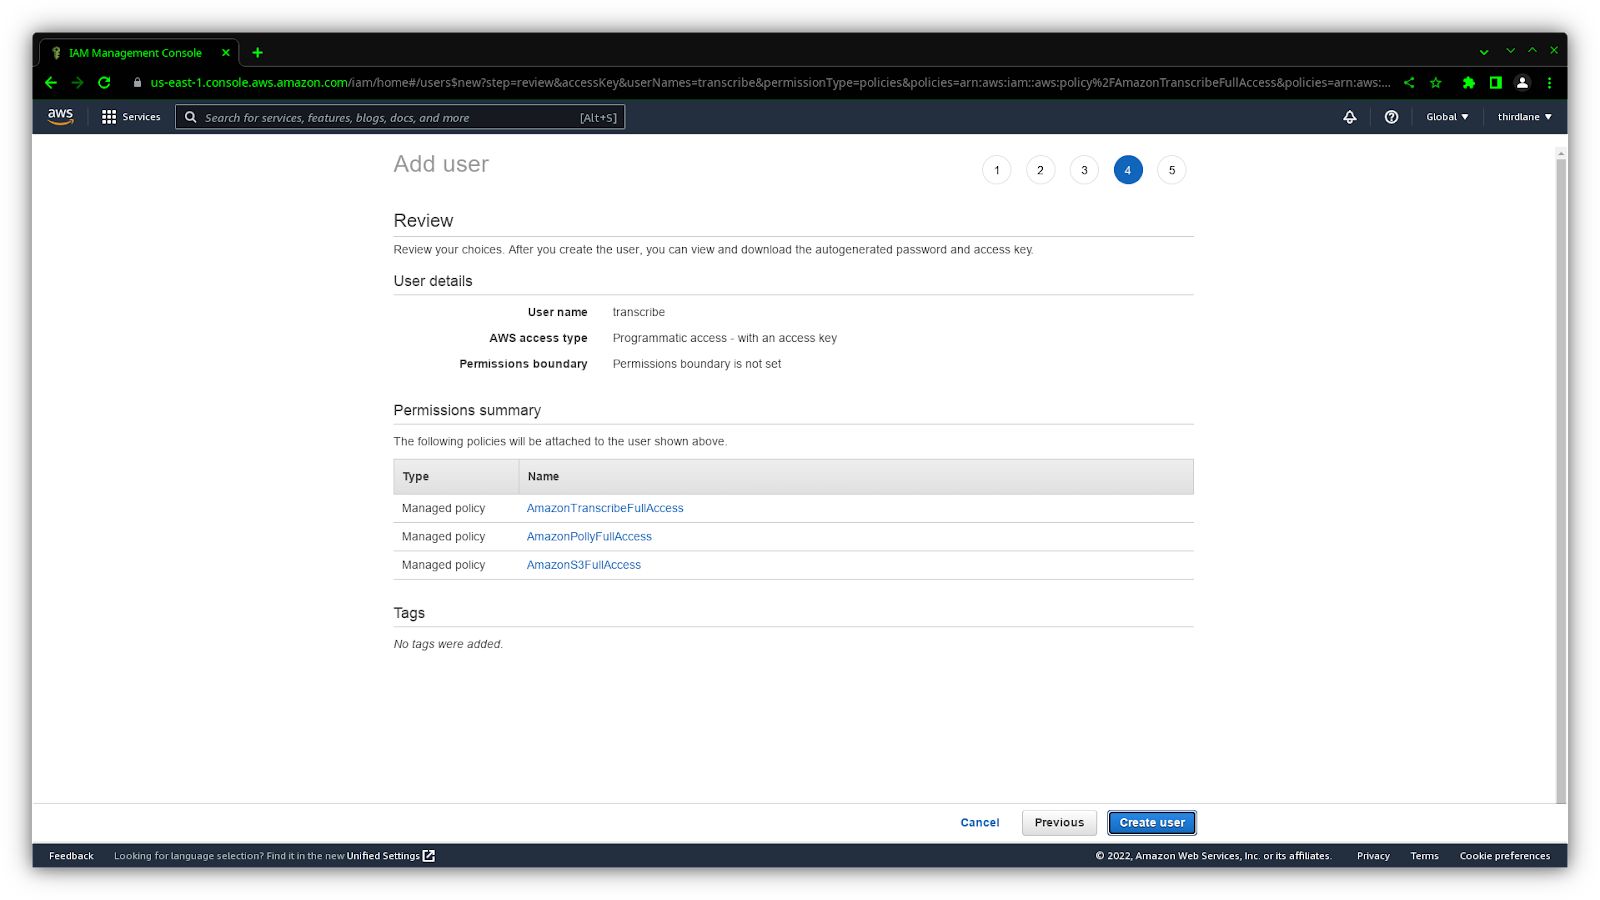Click the browser forward arrow
The width and height of the screenshot is (1600, 900).
pos(77,83)
